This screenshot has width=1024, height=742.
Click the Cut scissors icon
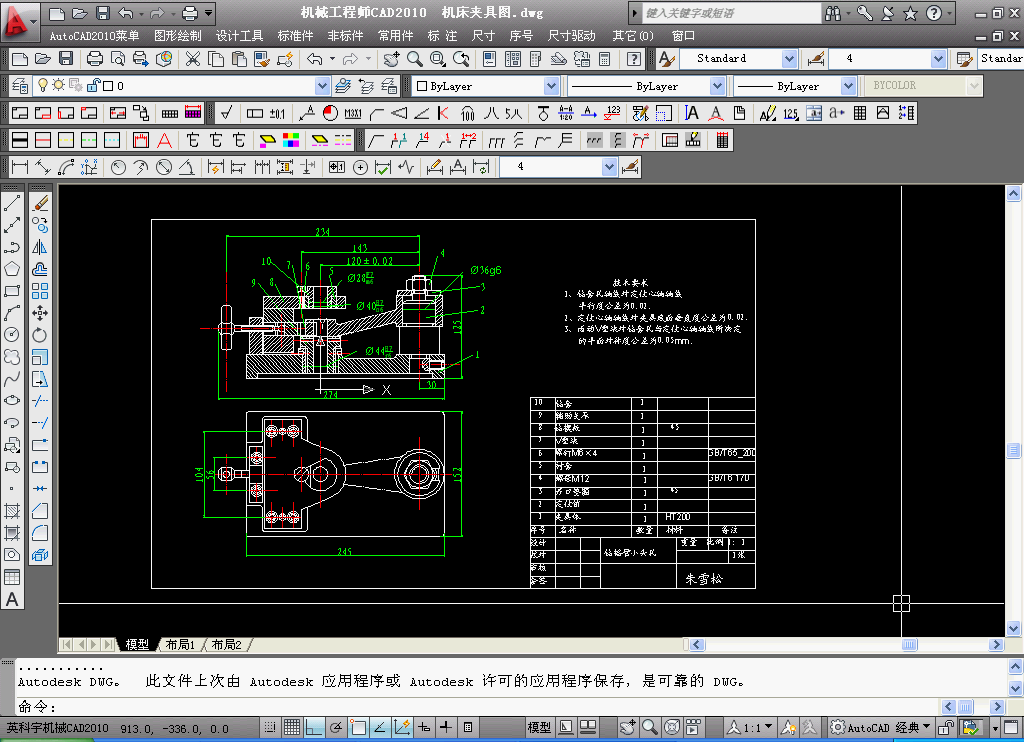tap(193, 59)
